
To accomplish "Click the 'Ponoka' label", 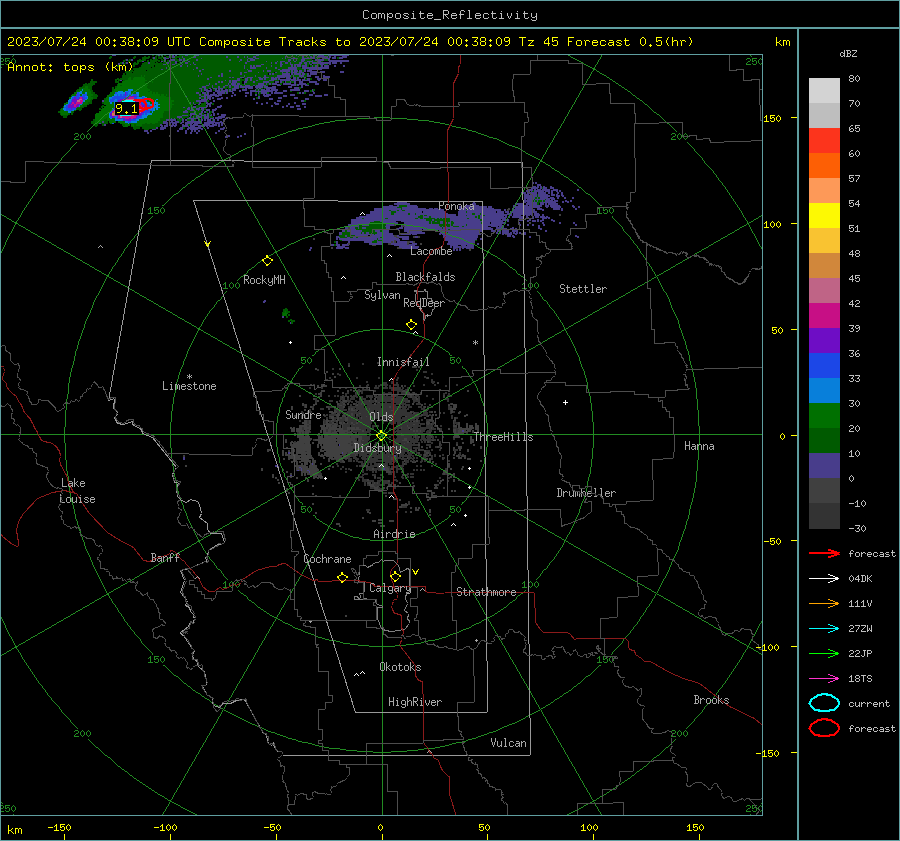I will tap(456, 206).
